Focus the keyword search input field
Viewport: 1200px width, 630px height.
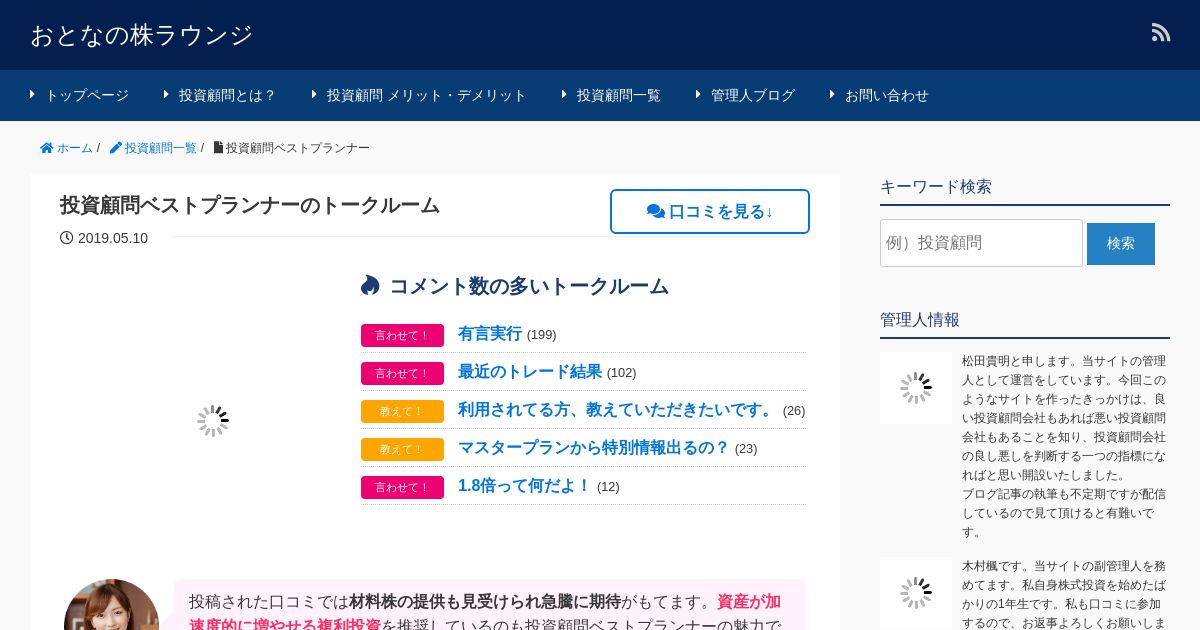click(981, 243)
